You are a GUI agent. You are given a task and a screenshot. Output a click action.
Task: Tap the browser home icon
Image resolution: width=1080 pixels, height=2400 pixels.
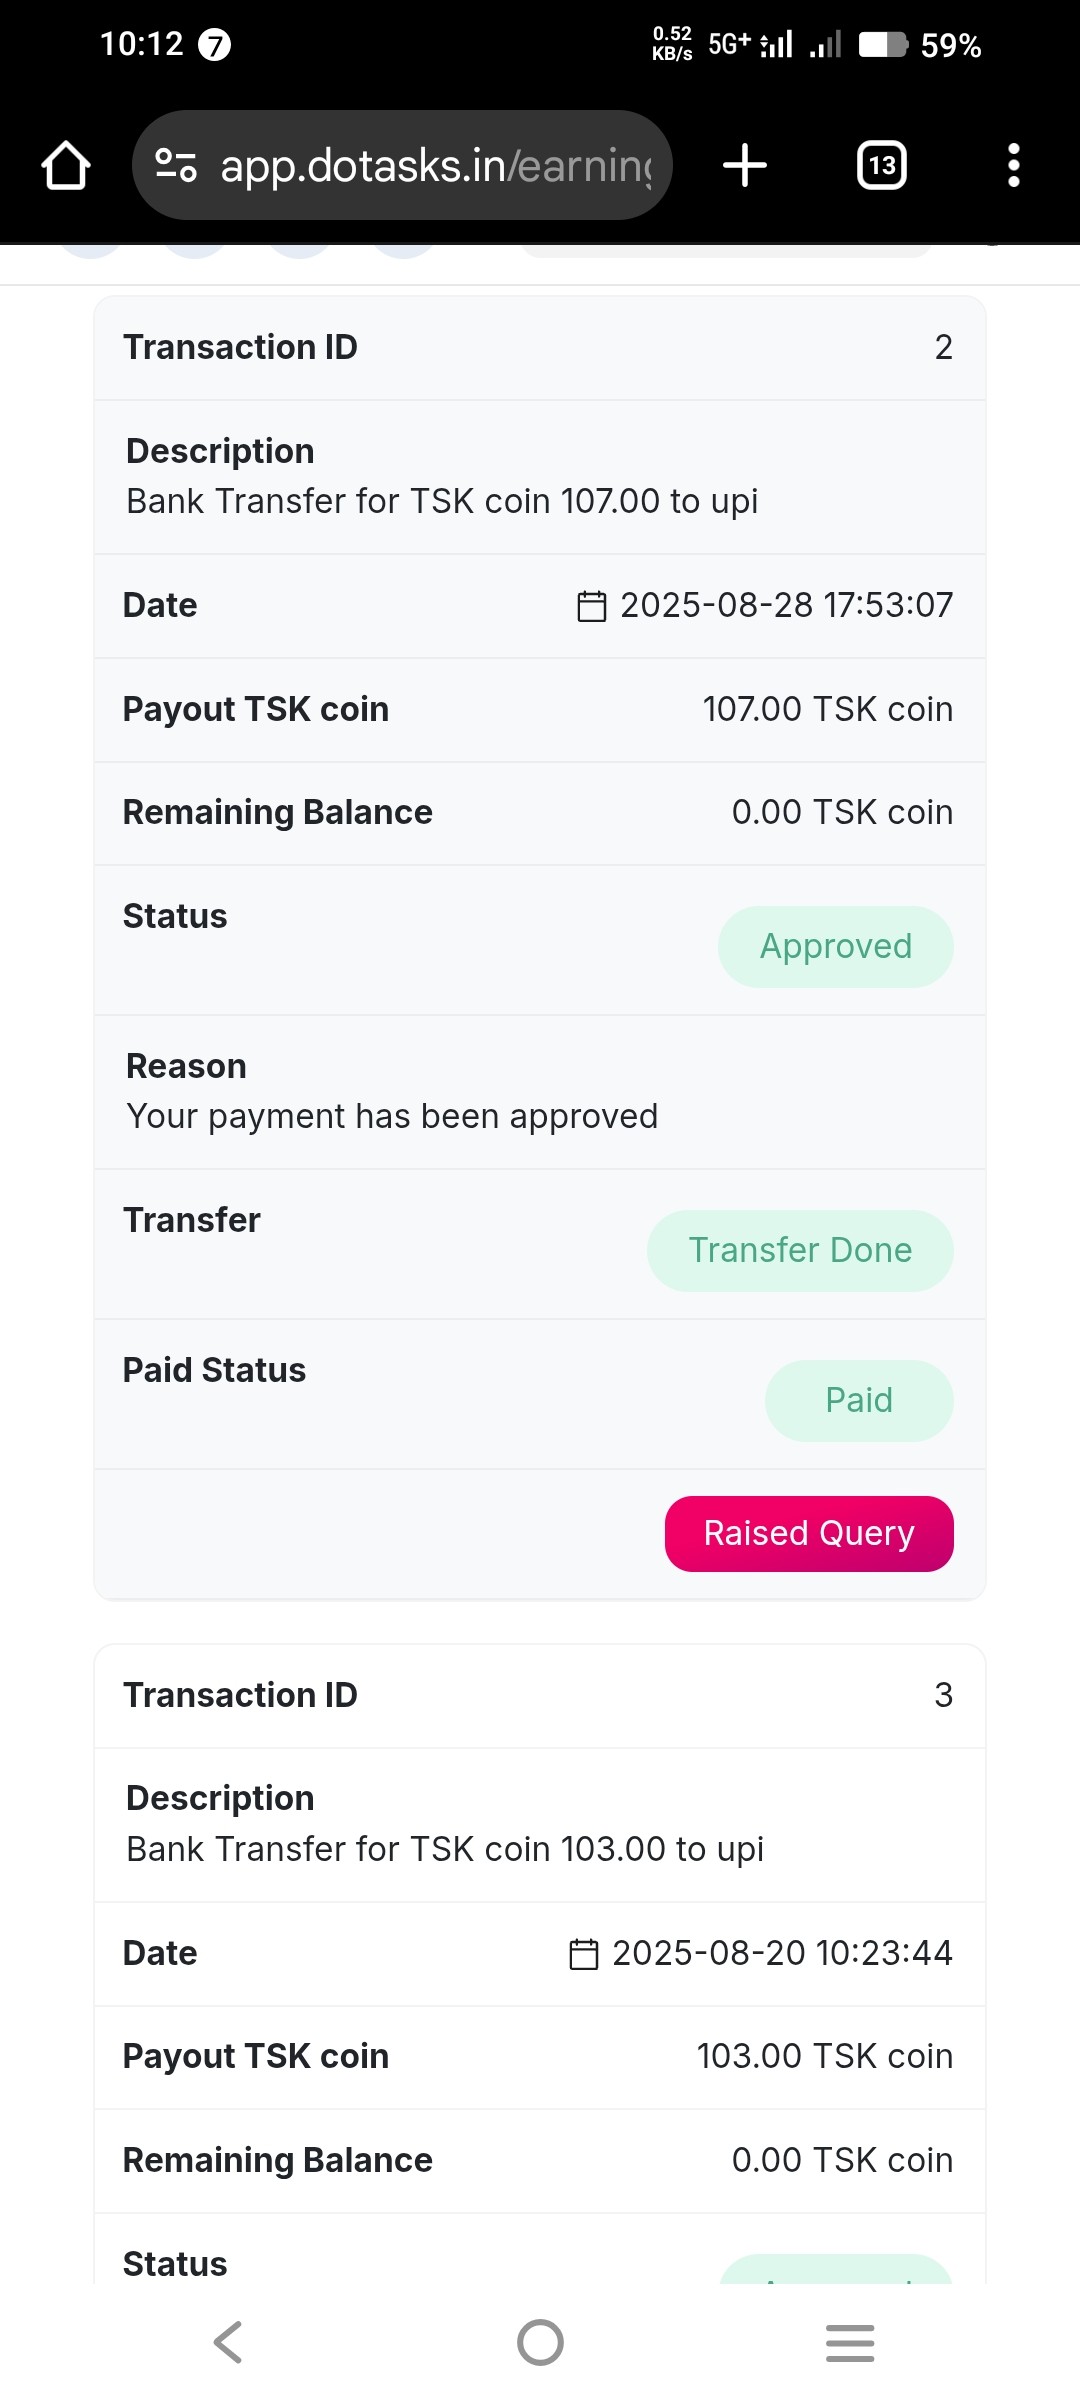[66, 166]
